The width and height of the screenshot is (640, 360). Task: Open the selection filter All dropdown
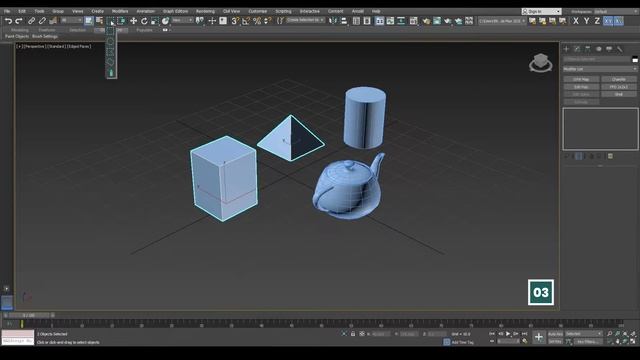click(71, 20)
